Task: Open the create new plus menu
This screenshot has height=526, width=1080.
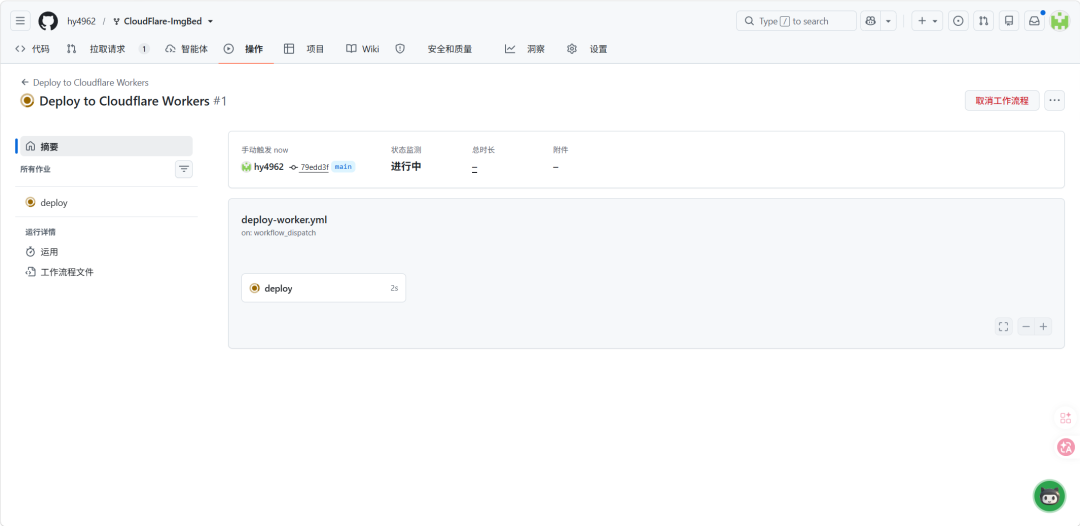Action: (927, 21)
